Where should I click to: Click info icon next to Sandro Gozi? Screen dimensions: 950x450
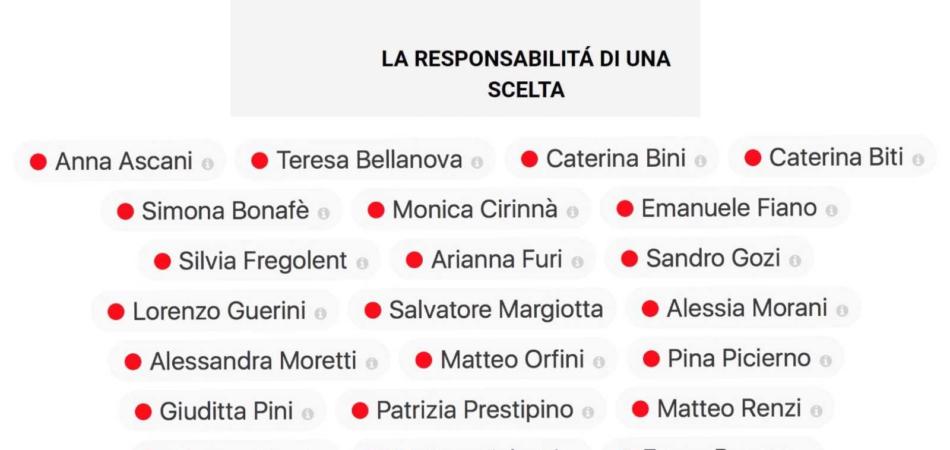click(795, 260)
